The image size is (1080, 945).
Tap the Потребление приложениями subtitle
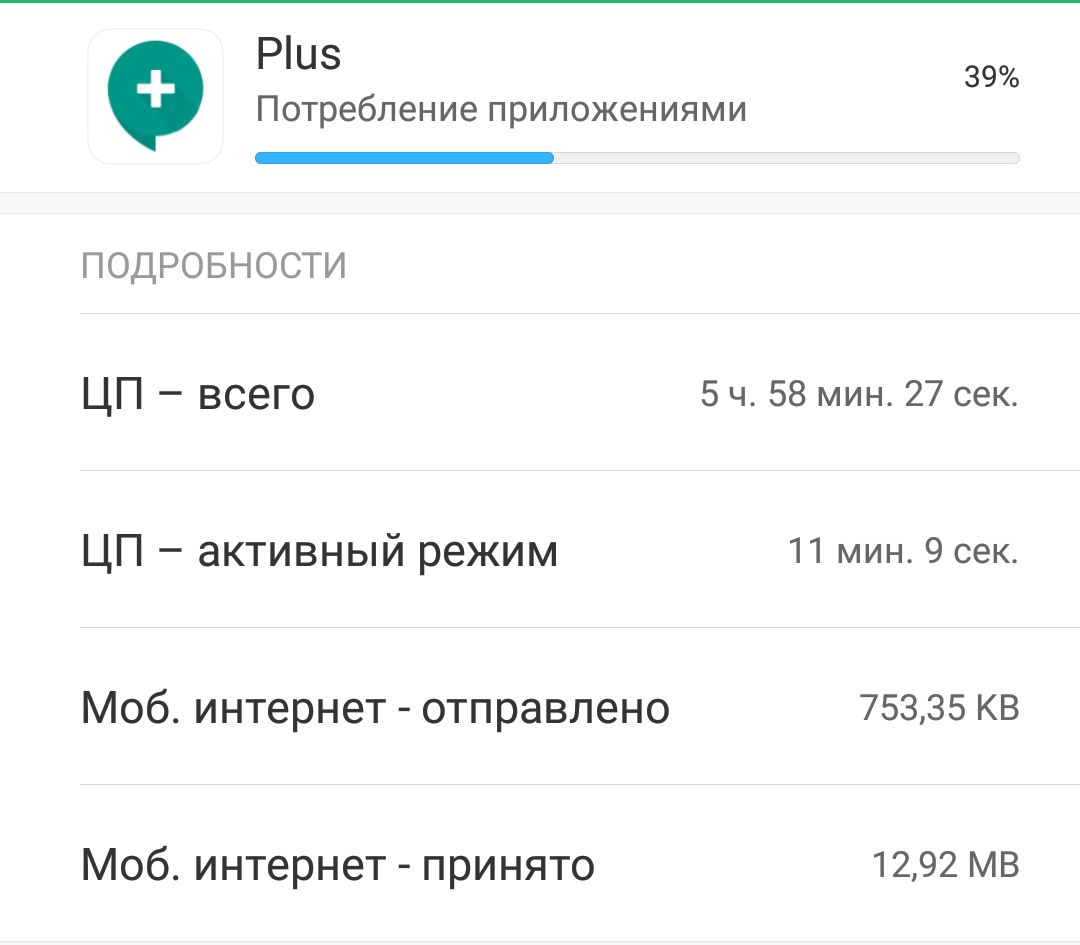[x=501, y=109]
